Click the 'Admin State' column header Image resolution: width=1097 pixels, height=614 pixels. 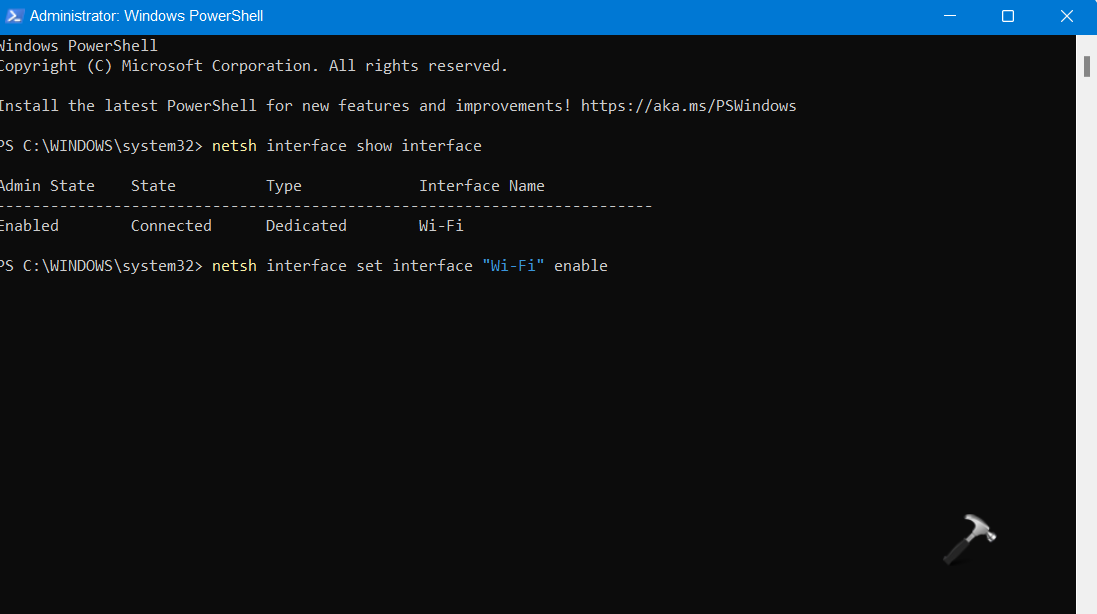click(47, 186)
